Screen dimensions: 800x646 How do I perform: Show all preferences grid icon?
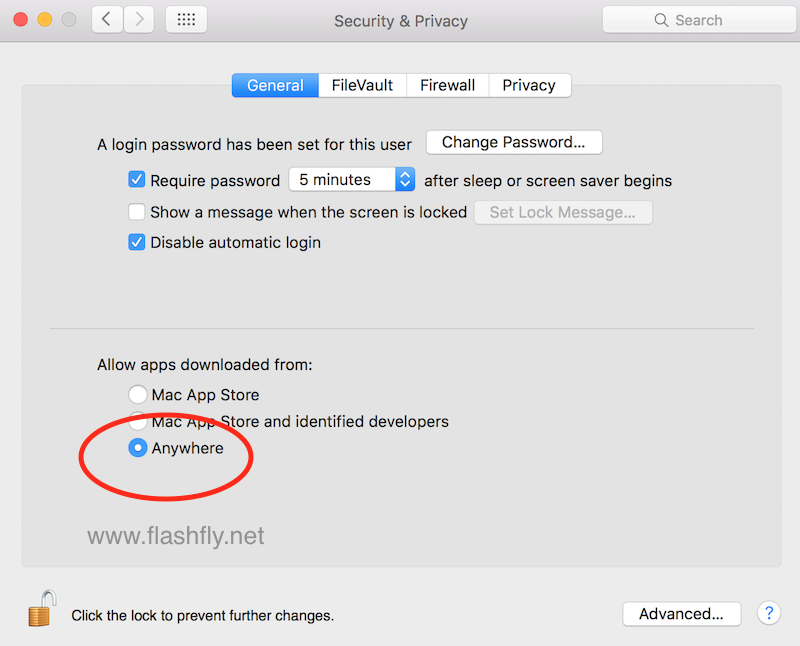(x=186, y=19)
